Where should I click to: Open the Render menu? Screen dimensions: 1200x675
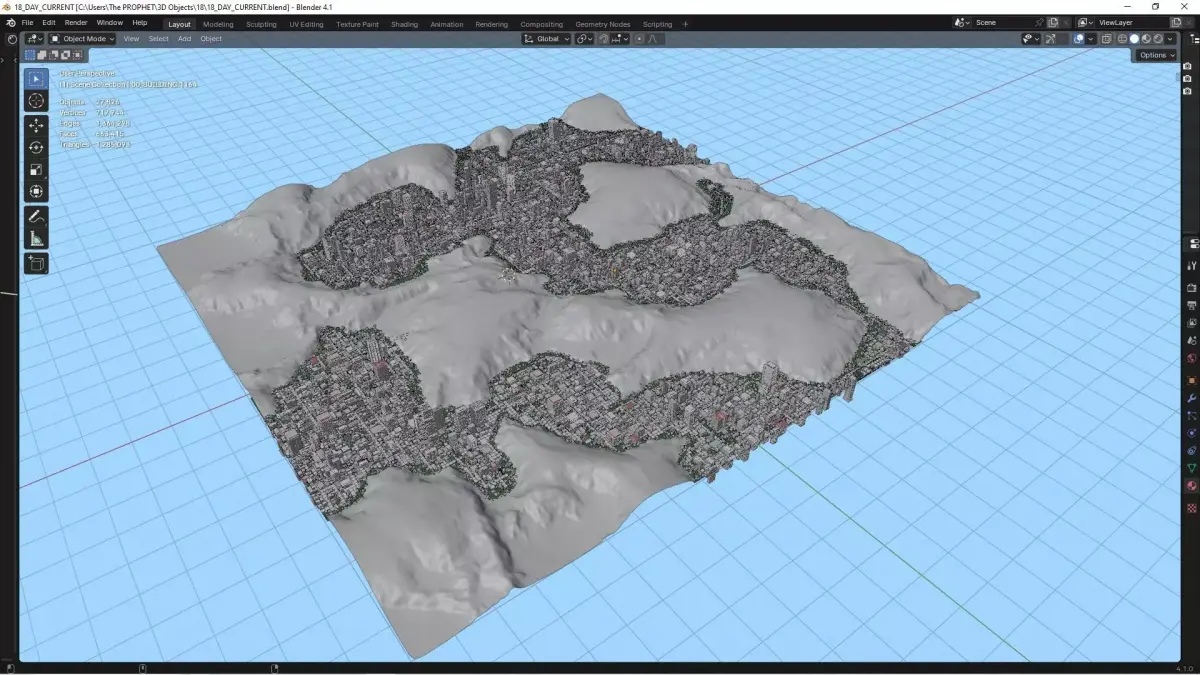click(x=76, y=22)
